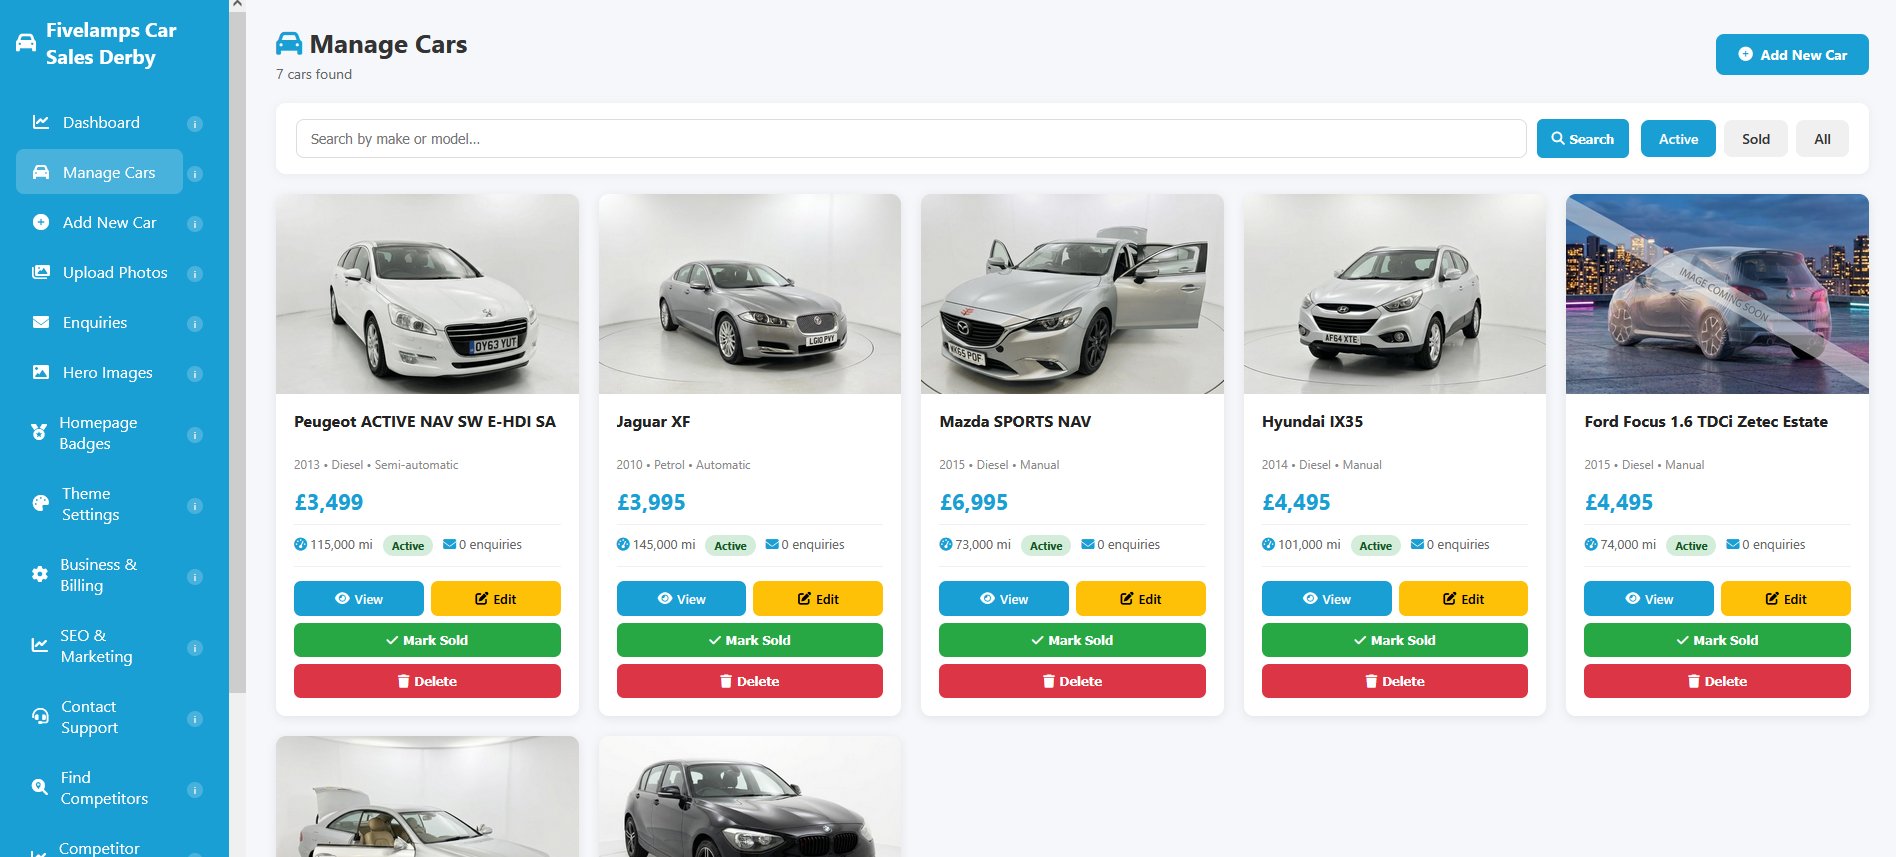View the Jaguar XF listing
This screenshot has height=857, width=1896.
point(681,599)
